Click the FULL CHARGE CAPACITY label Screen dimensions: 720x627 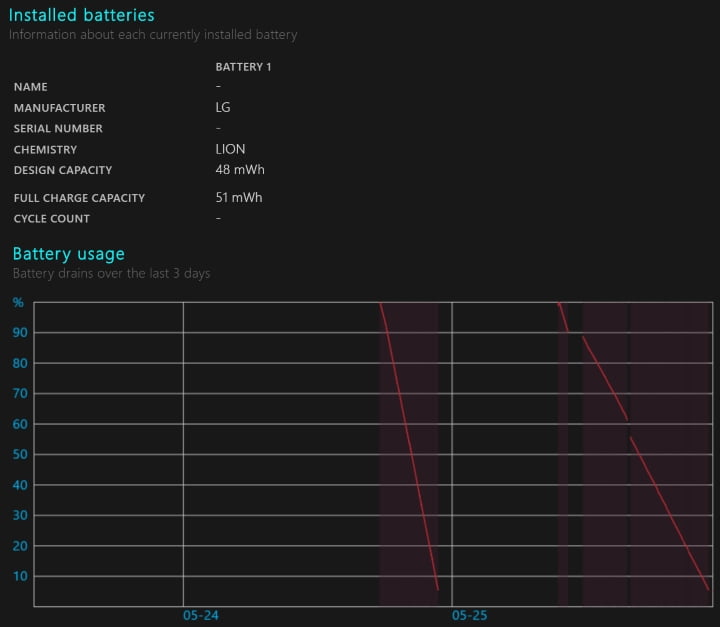point(79,198)
